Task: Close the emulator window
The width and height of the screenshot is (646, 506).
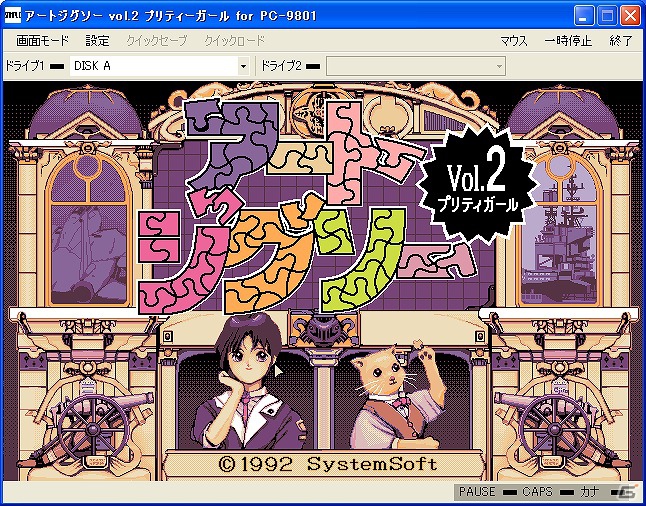Action: pyautogui.click(x=630, y=16)
